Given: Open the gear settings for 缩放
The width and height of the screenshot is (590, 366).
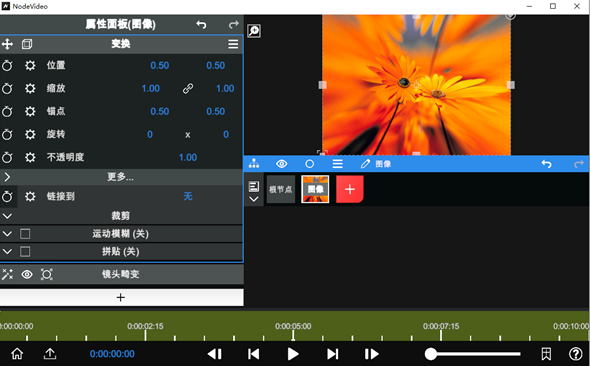Looking at the screenshot, I should click(30, 88).
